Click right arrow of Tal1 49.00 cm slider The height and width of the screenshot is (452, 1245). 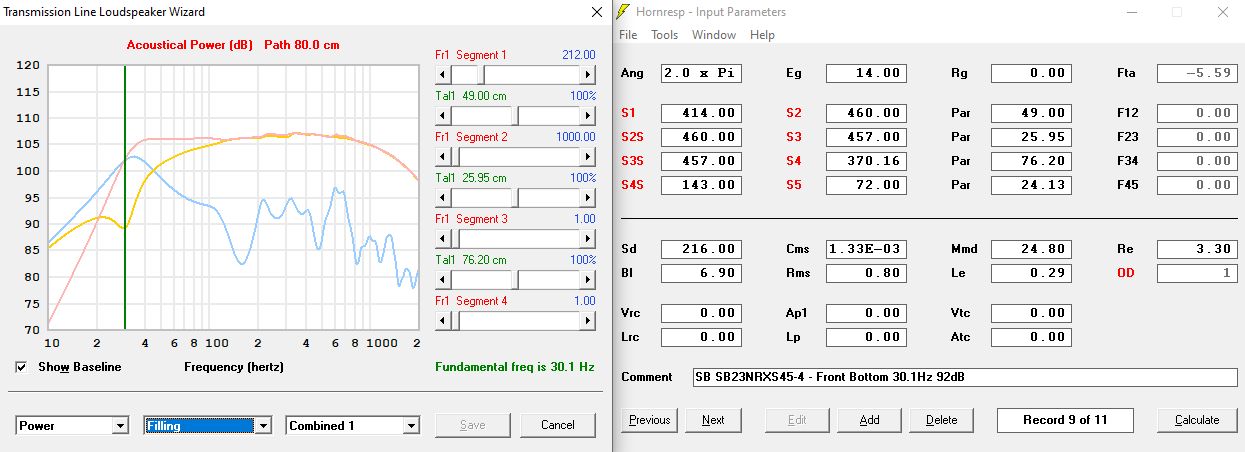(588, 115)
